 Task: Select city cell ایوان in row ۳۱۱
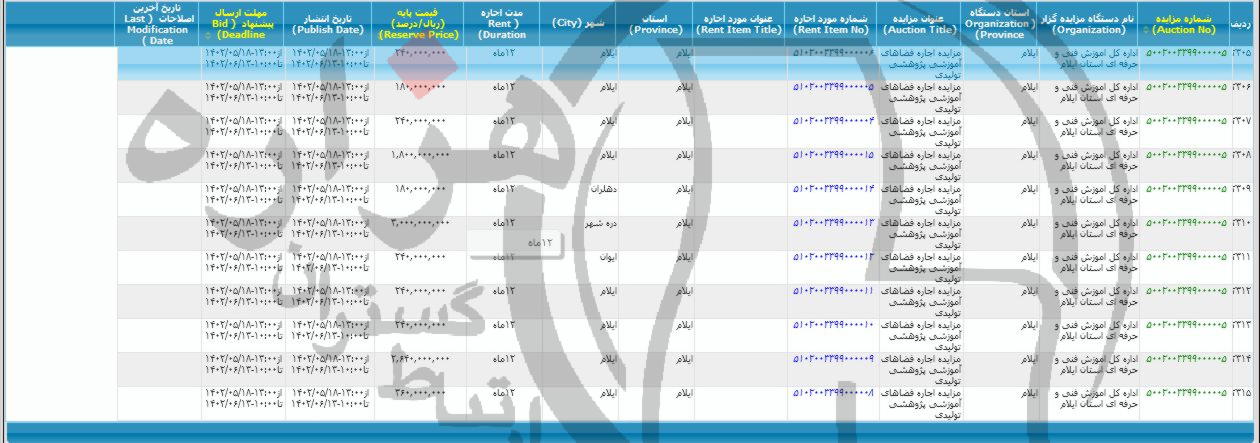point(608,256)
